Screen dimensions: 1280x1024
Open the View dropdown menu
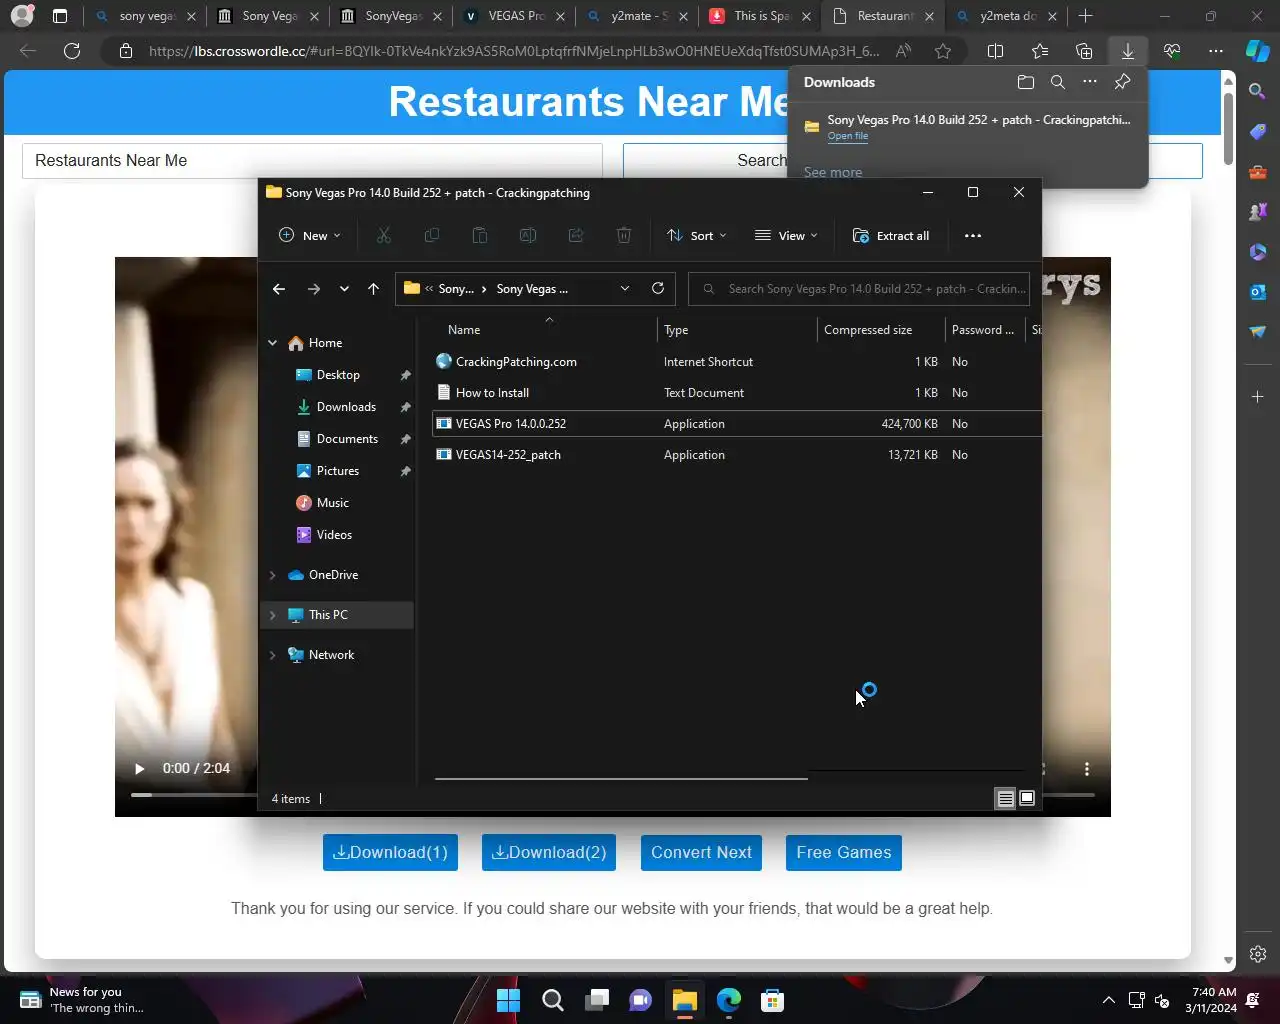pos(786,236)
